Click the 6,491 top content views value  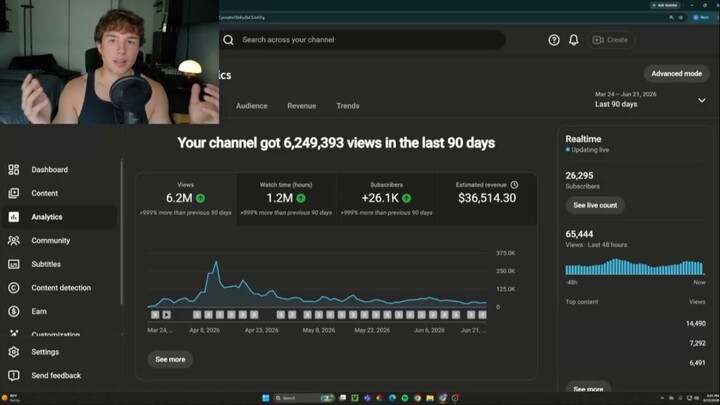697,363
